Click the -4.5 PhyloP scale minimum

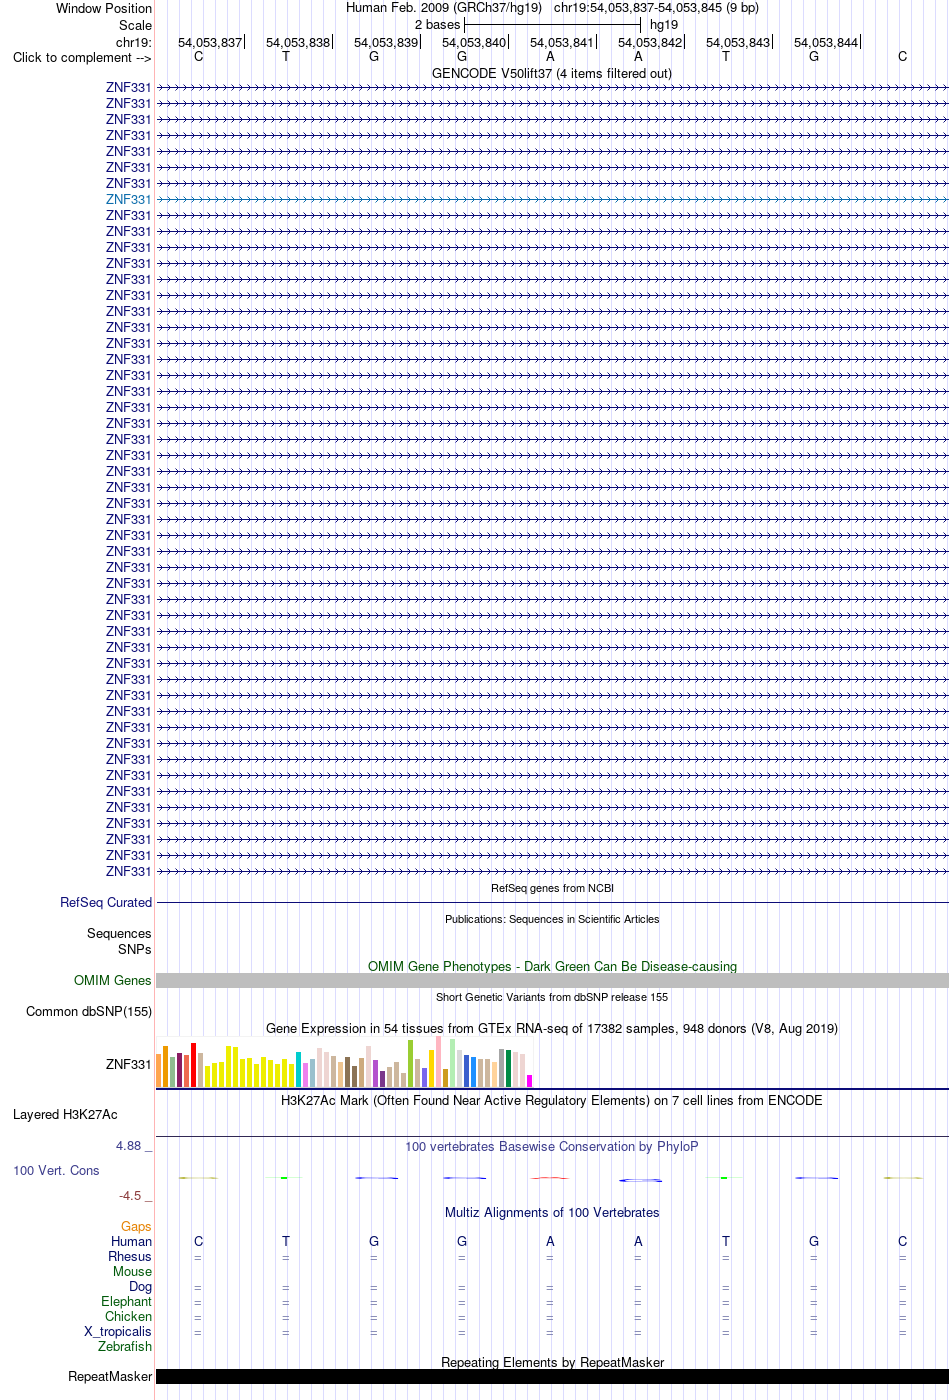130,1195
